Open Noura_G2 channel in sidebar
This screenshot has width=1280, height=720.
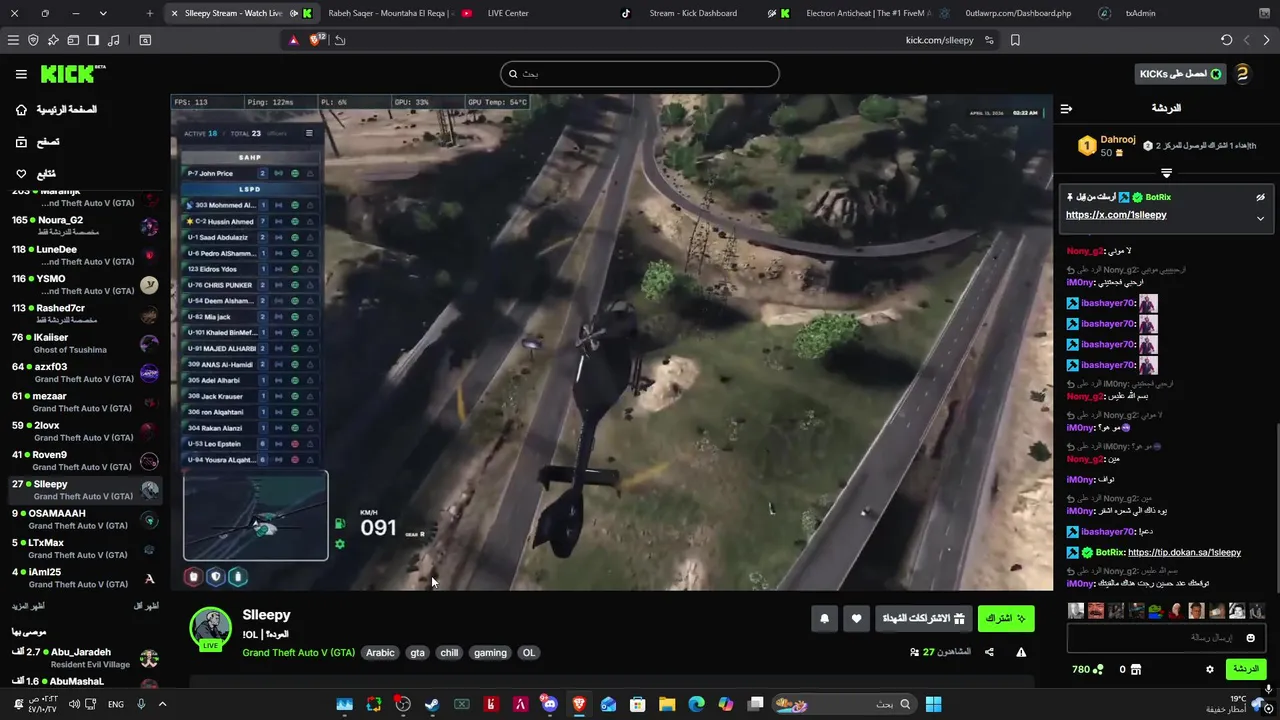pos(85,226)
